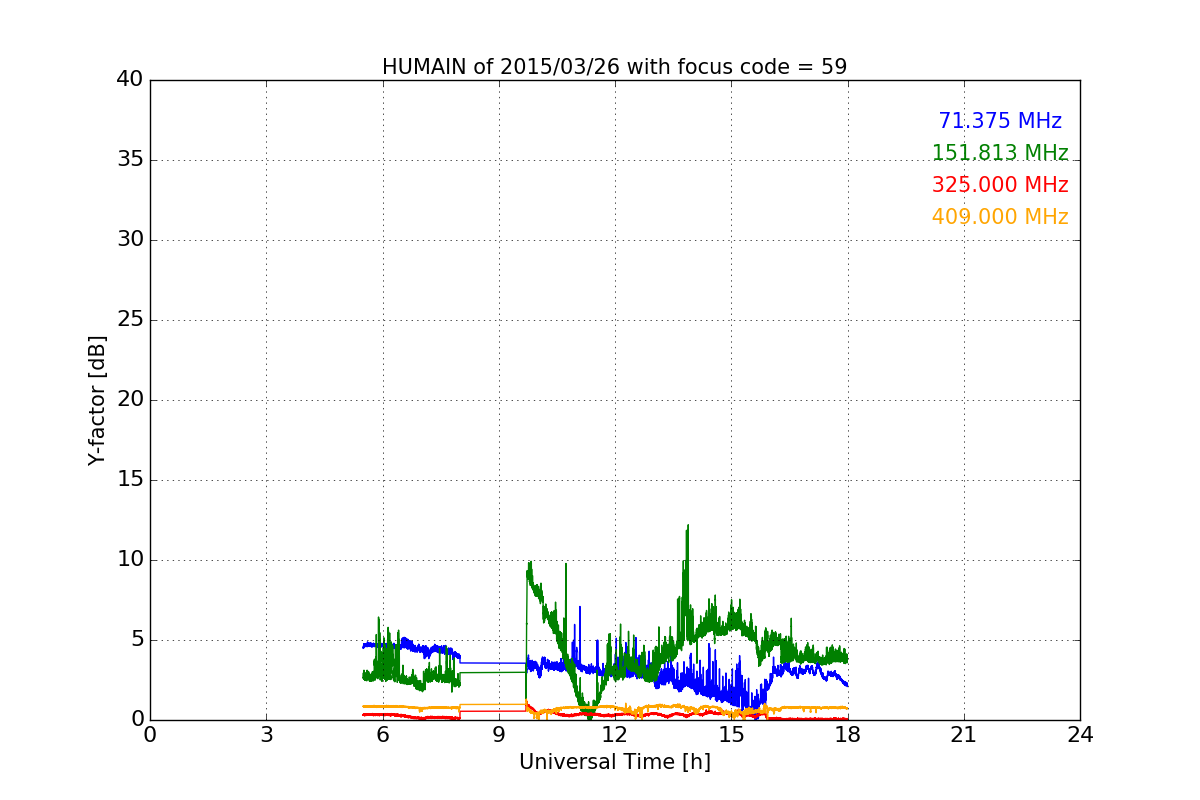
Task: Click the y-axis tick label 20
Action: coord(130,400)
